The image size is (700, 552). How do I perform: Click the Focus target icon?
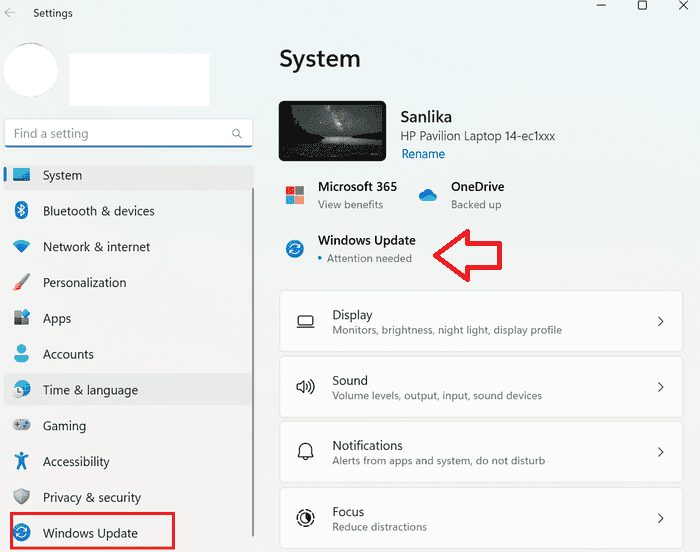(305, 518)
